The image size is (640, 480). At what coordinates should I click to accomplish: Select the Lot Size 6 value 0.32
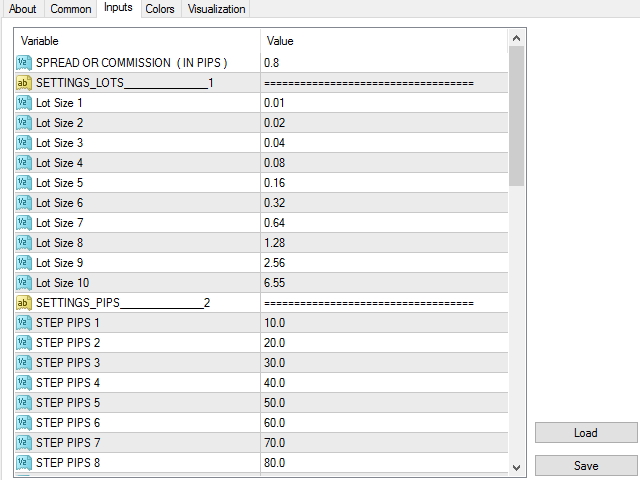tap(274, 203)
